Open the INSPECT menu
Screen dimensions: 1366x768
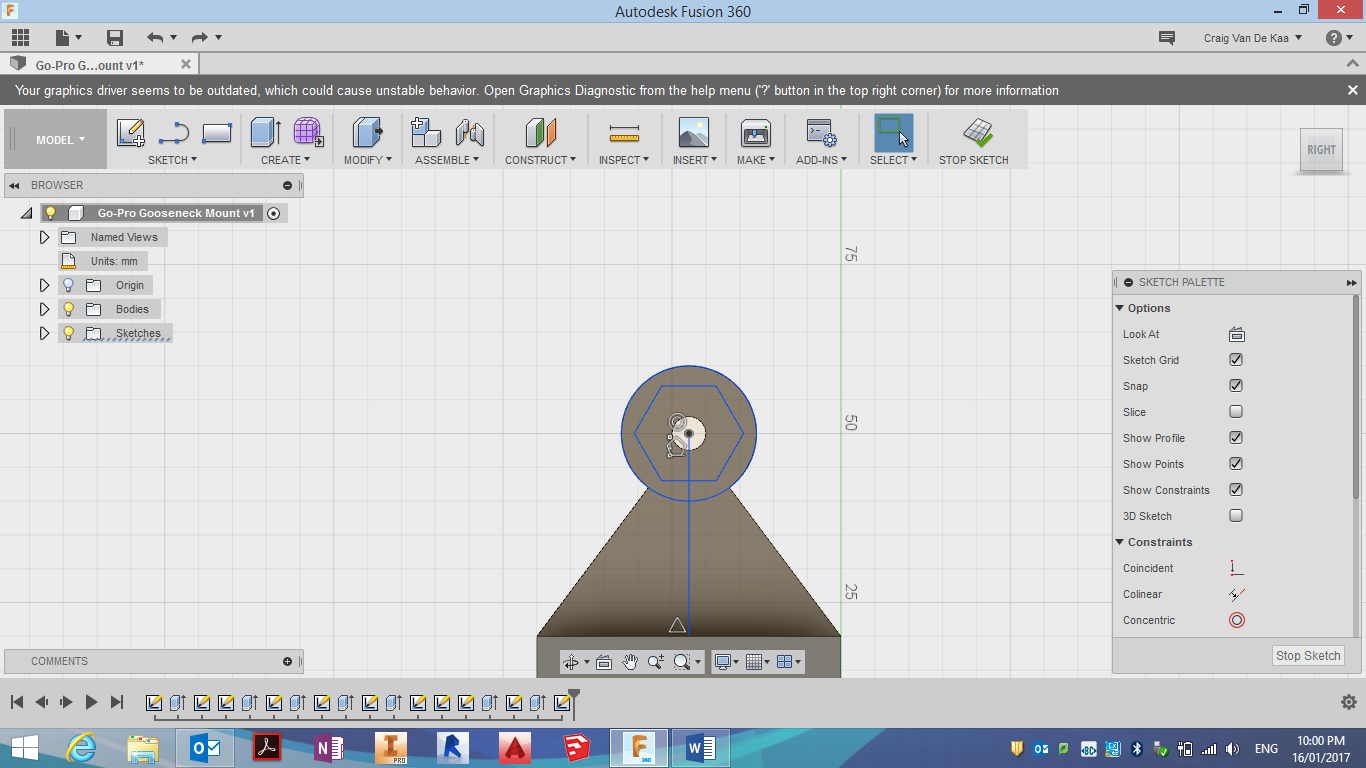[624, 160]
